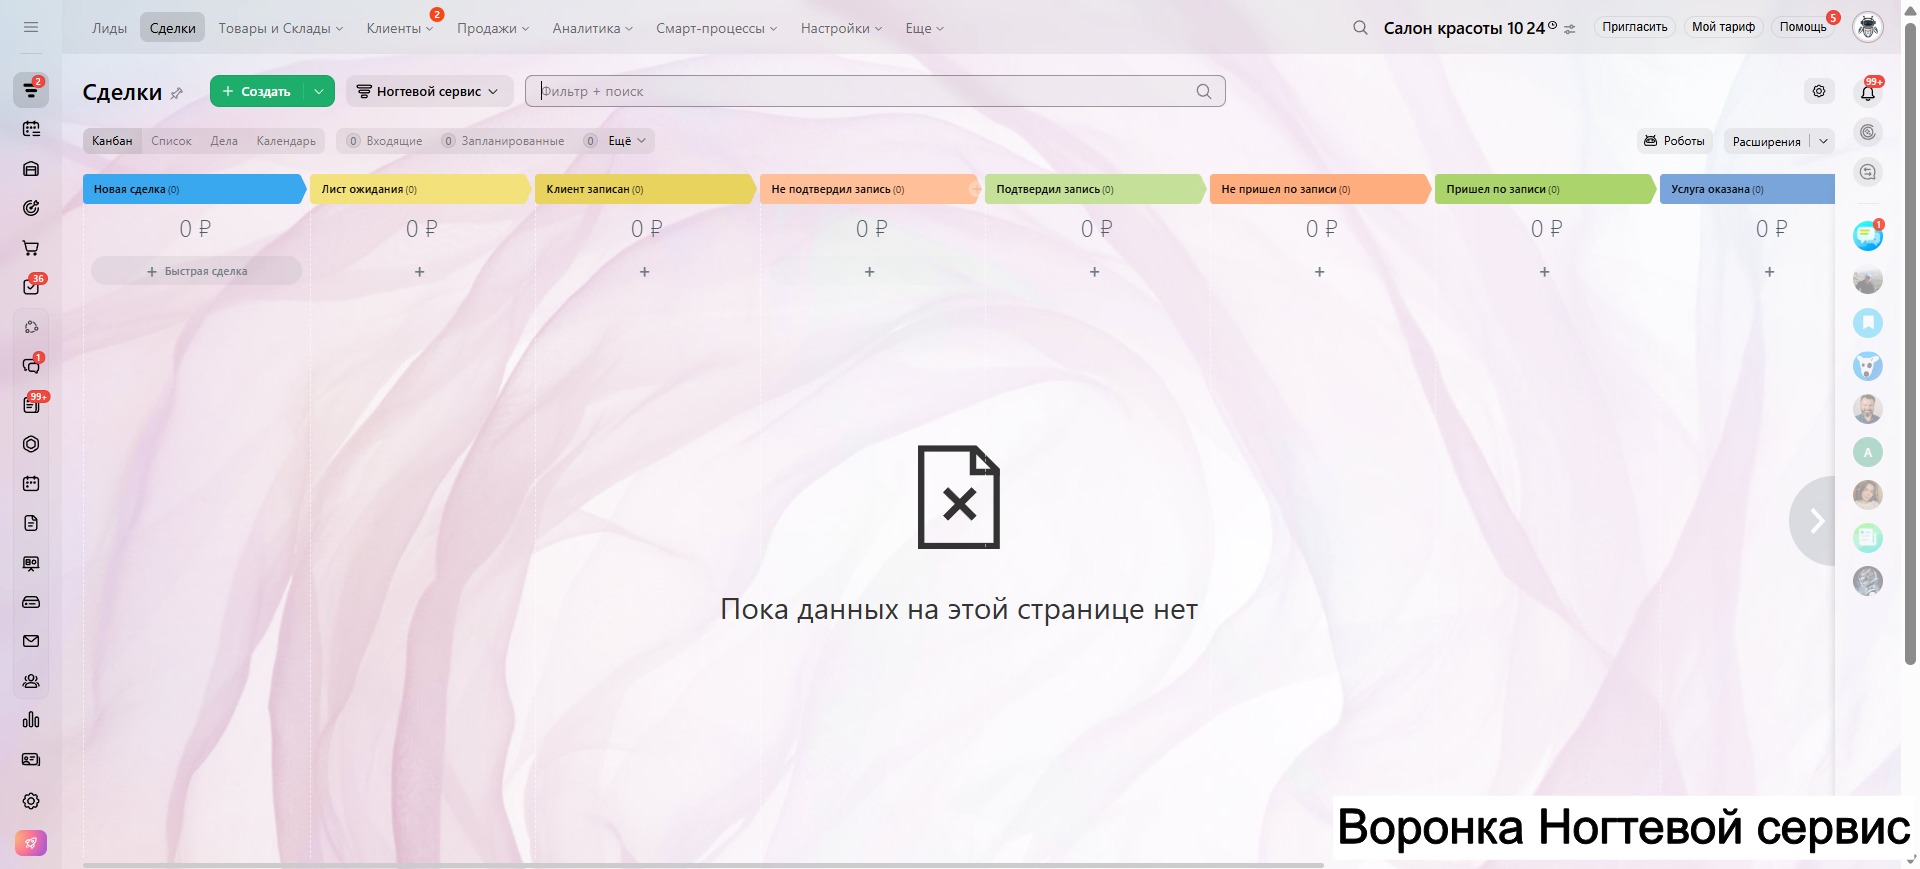Image resolution: width=1920 pixels, height=869 pixels.
Task: Click the blue Новая сделка stage header
Action: click(x=195, y=189)
